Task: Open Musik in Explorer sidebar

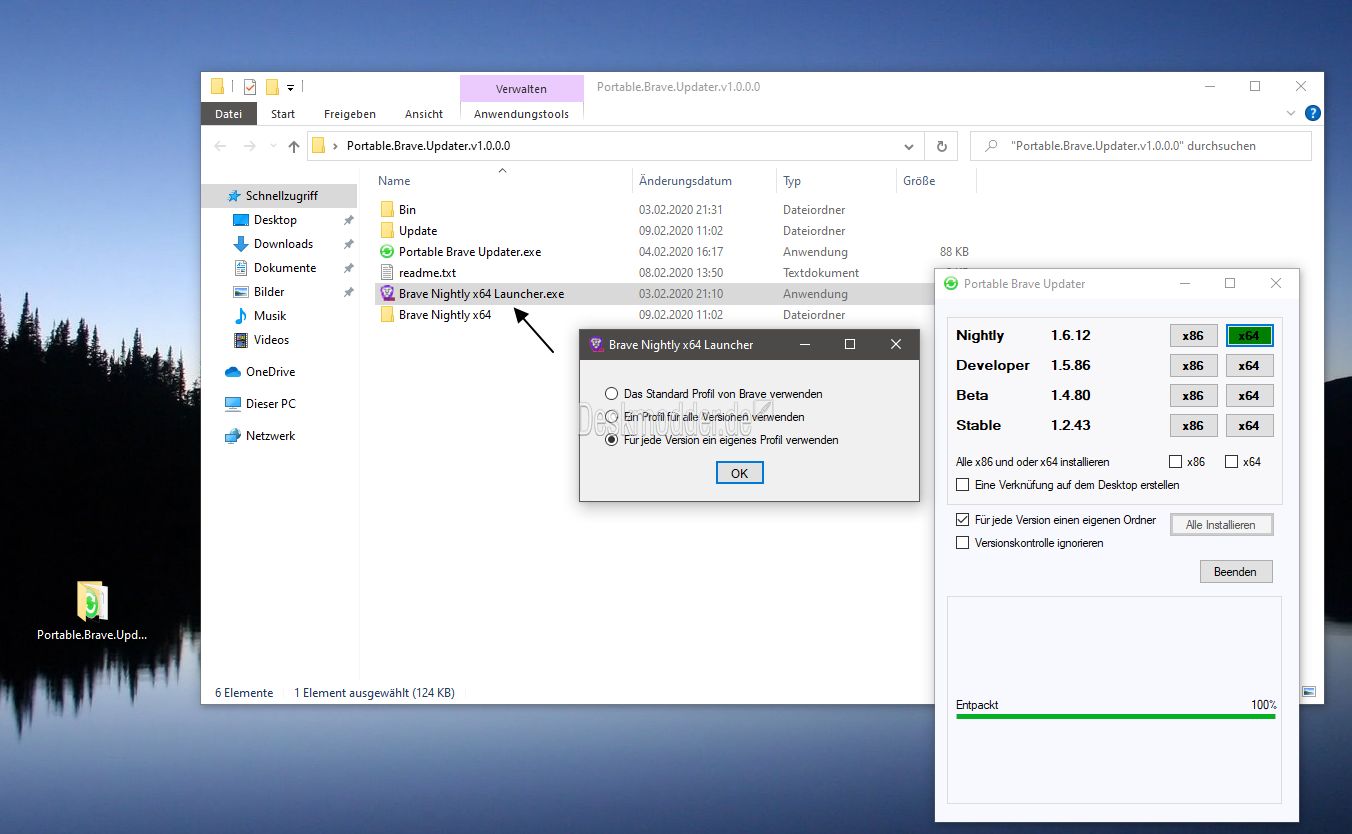Action: click(x=270, y=316)
